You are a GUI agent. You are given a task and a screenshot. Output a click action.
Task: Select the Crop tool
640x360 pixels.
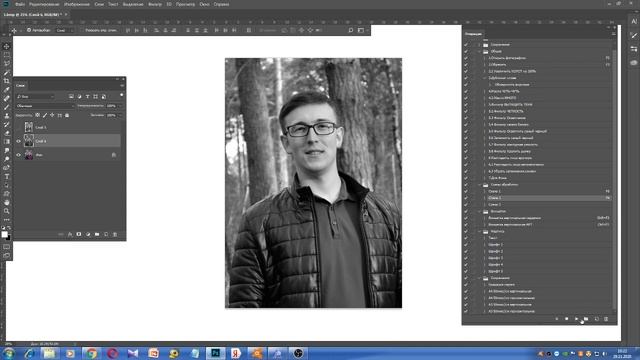pos(7,81)
